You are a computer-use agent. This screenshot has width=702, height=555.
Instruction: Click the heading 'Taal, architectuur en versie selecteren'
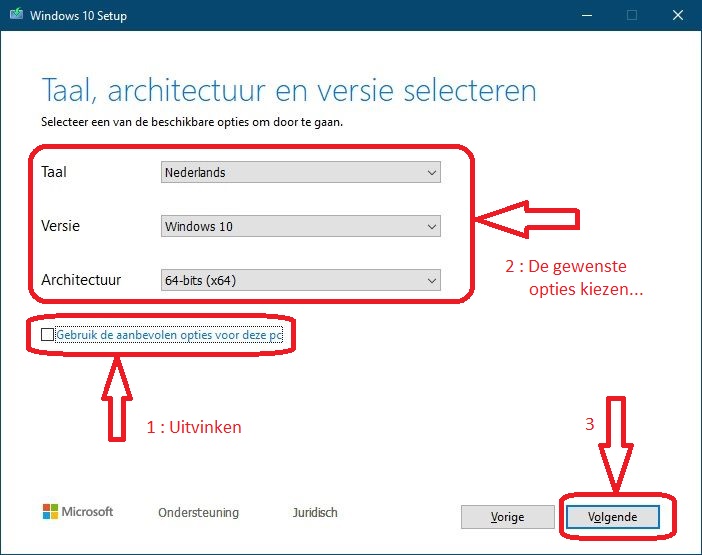point(289,91)
